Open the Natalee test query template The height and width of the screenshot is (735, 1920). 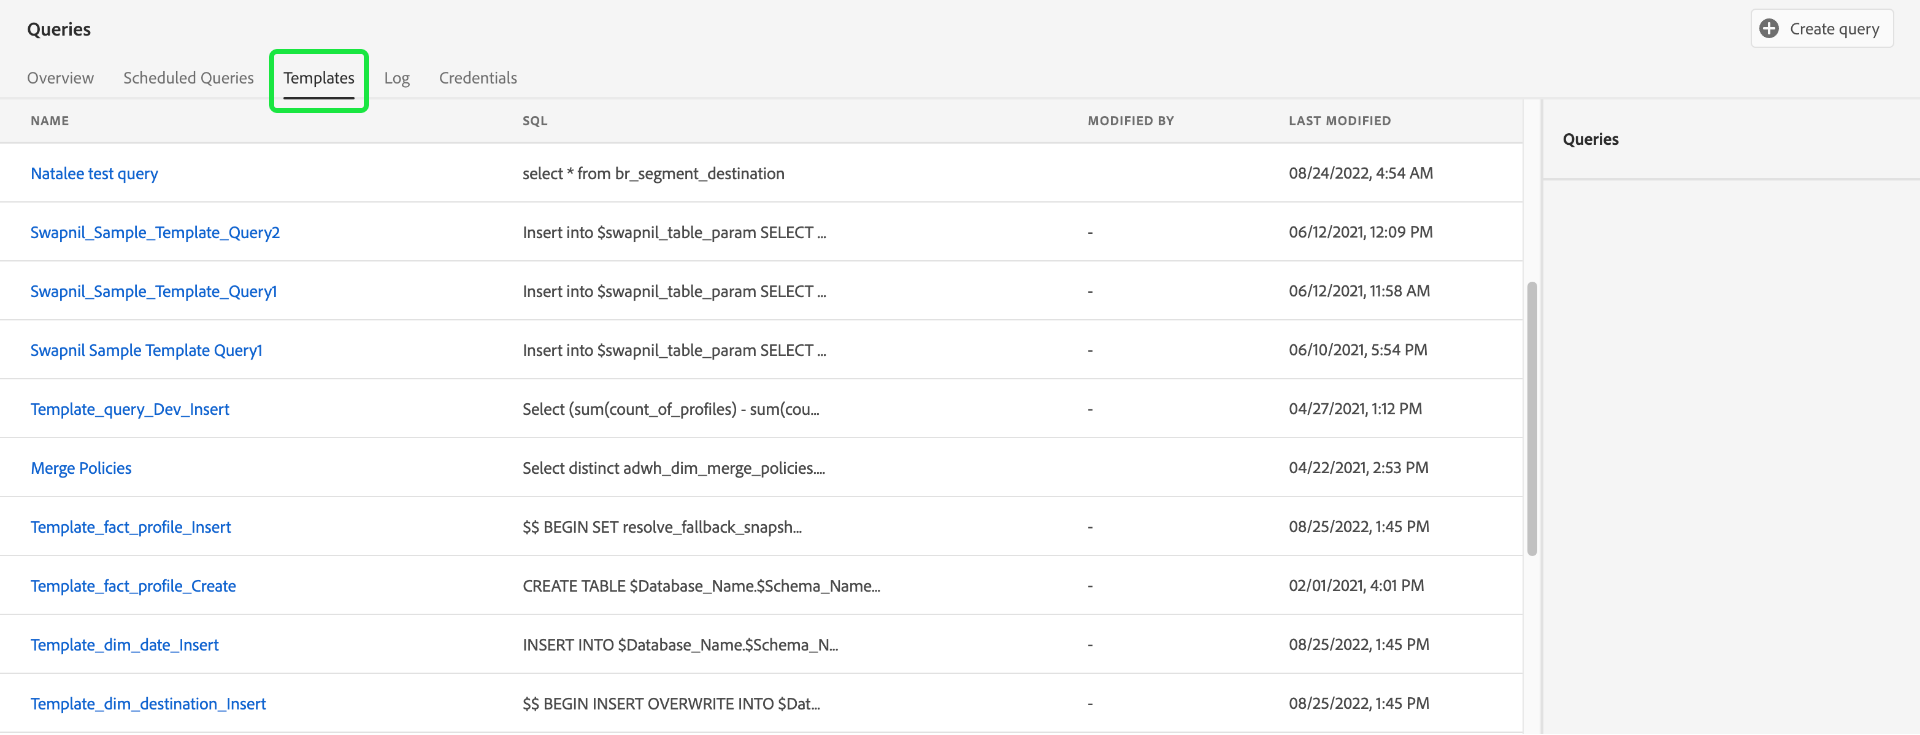[x=94, y=174]
